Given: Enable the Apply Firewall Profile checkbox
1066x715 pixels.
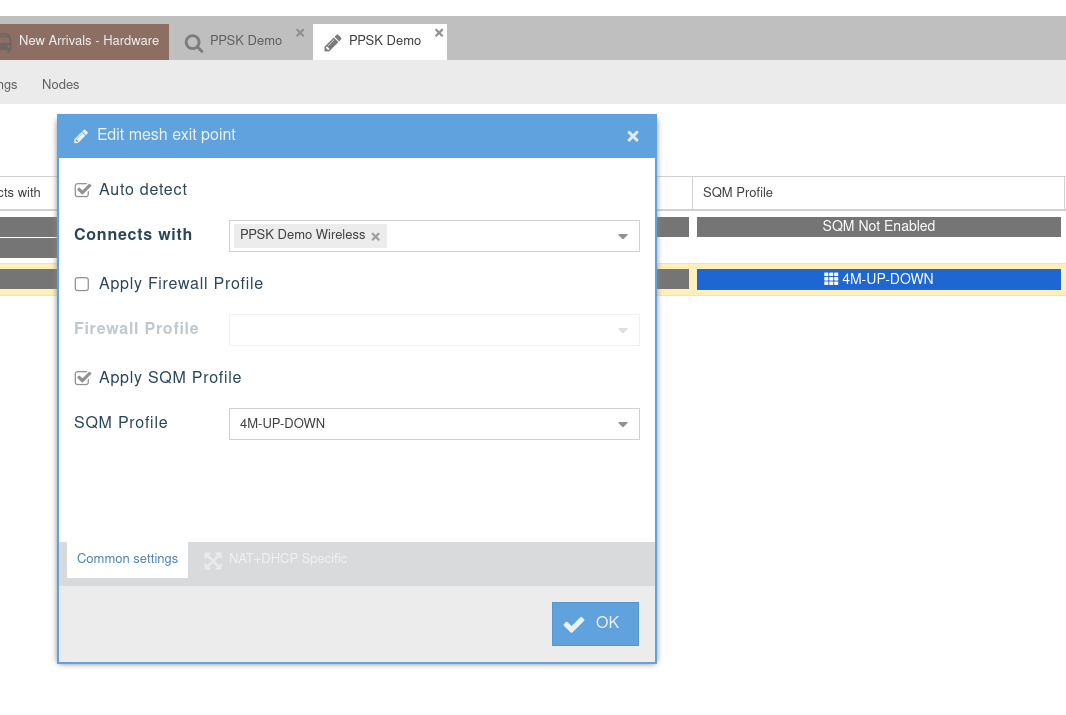Looking at the screenshot, I should 83,284.
